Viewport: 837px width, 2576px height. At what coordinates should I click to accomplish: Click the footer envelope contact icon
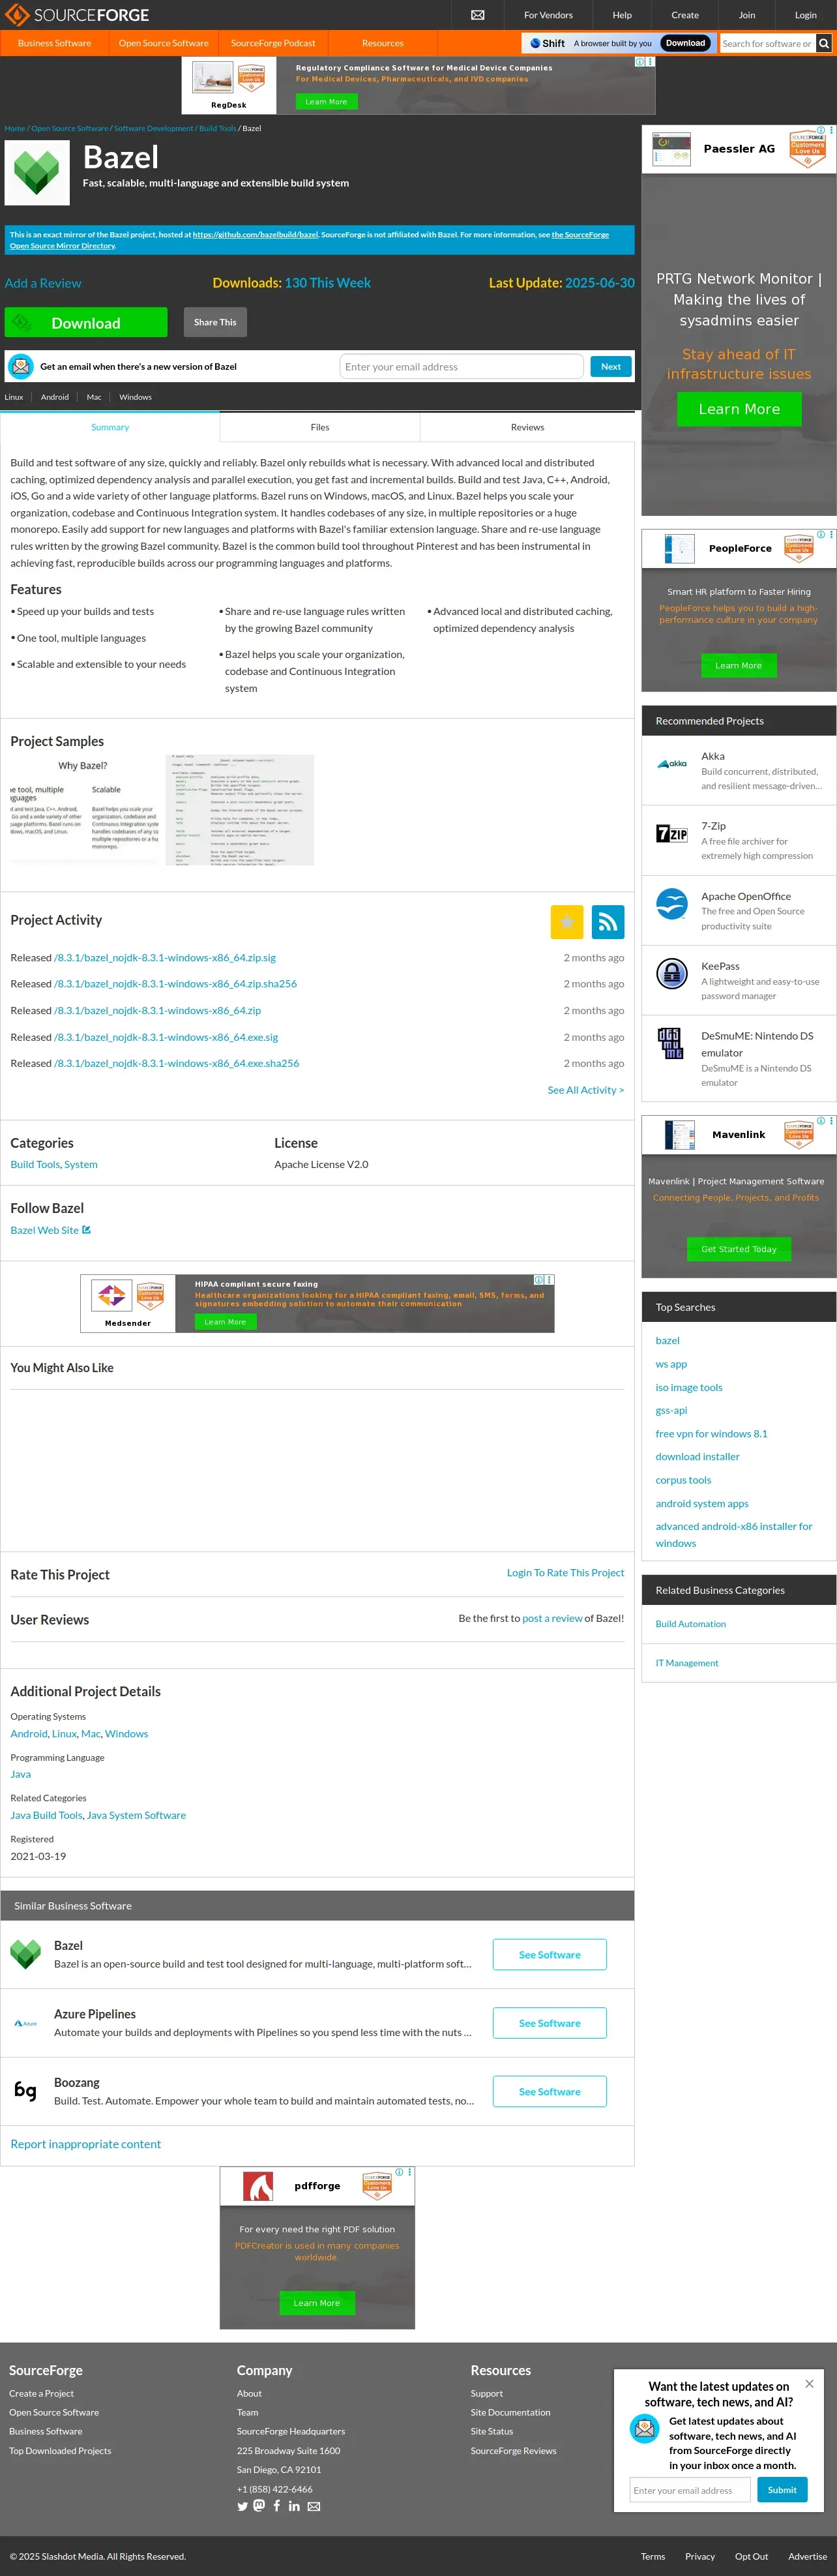(314, 2506)
